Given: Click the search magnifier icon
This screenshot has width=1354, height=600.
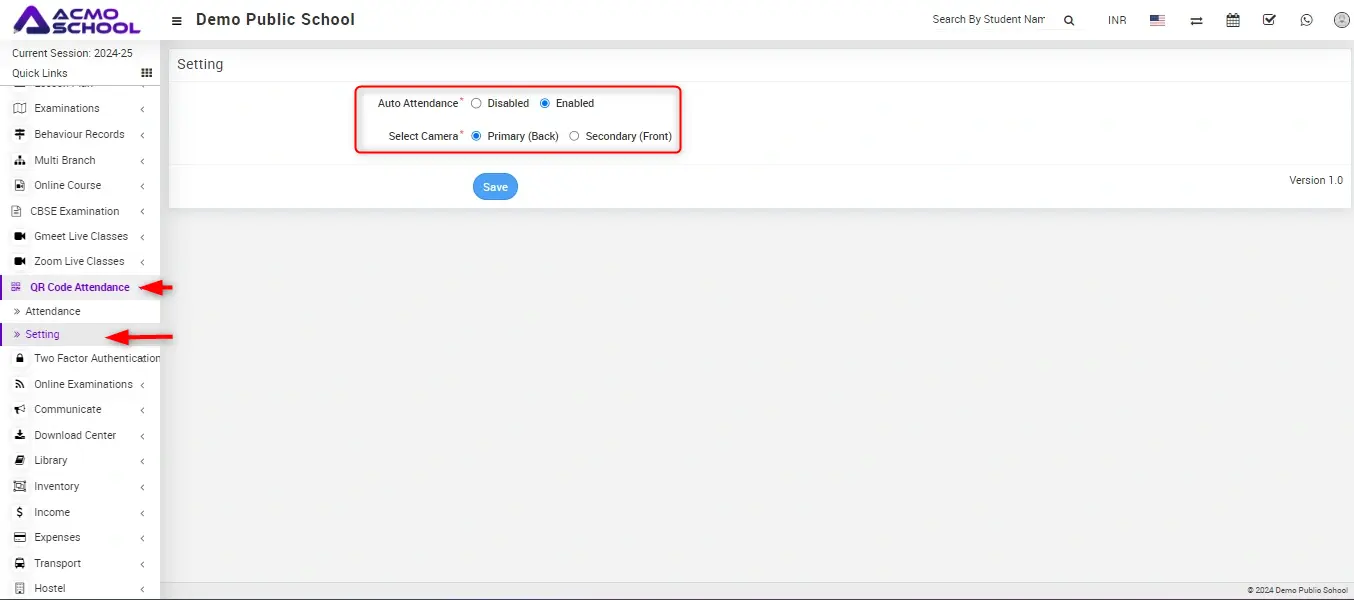Looking at the screenshot, I should click(x=1068, y=20).
